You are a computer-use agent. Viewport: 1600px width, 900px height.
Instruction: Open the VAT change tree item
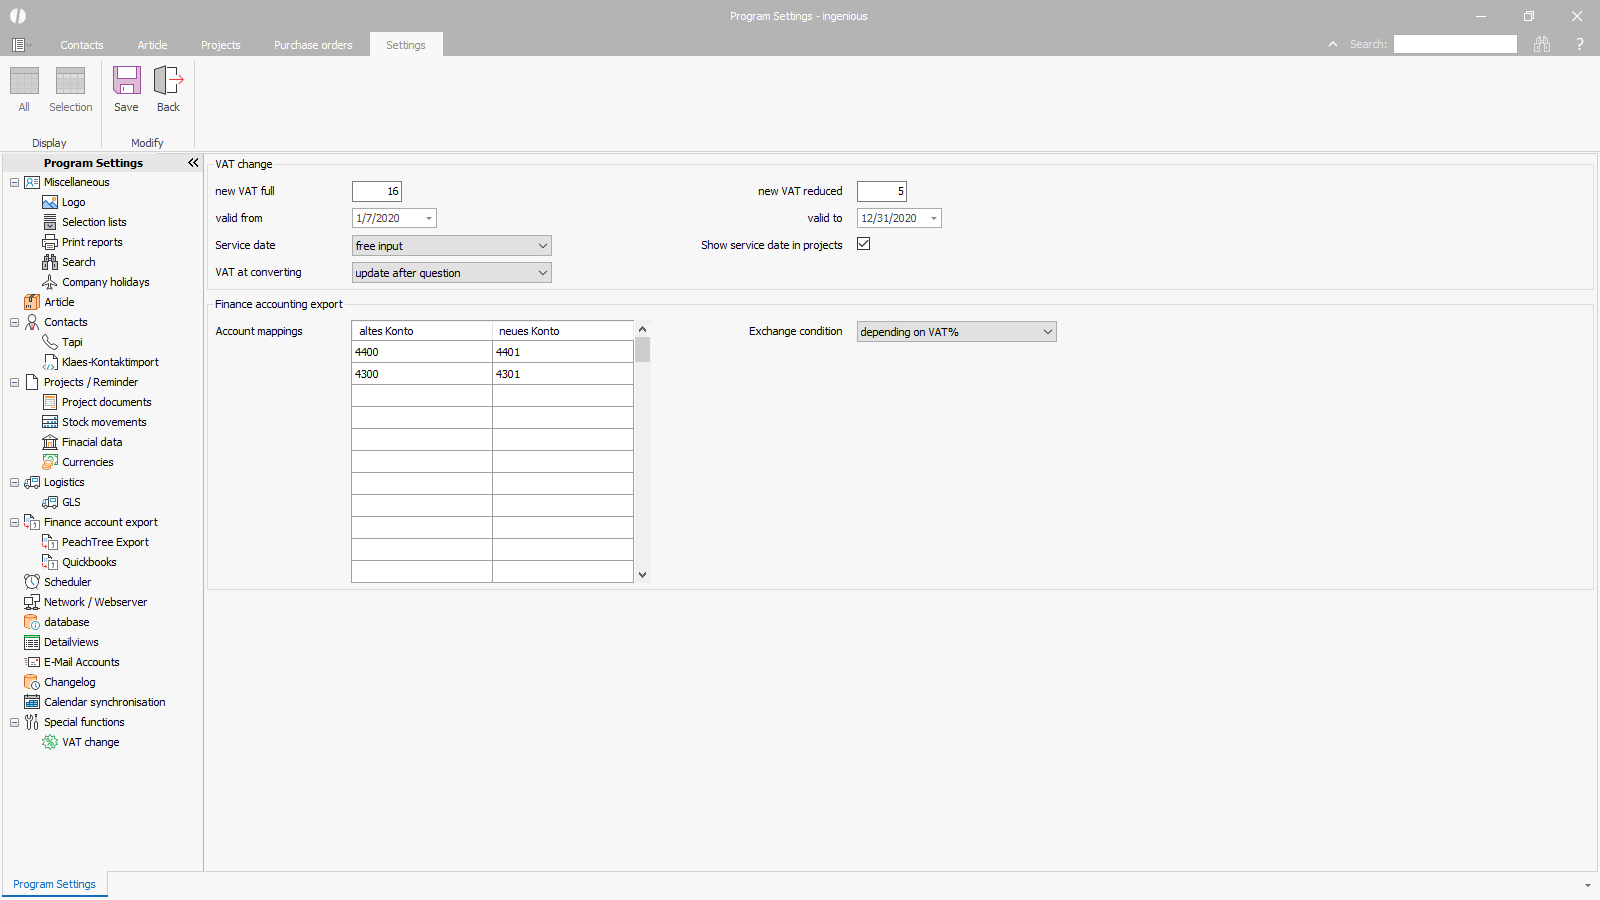click(x=90, y=742)
